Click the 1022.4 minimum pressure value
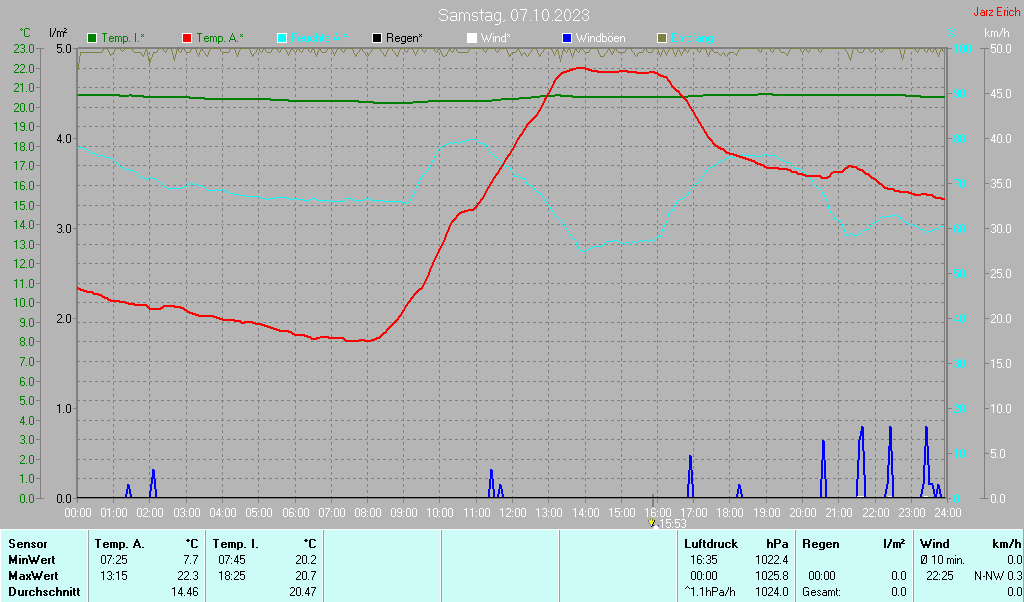The image size is (1024, 602). [x=772, y=560]
